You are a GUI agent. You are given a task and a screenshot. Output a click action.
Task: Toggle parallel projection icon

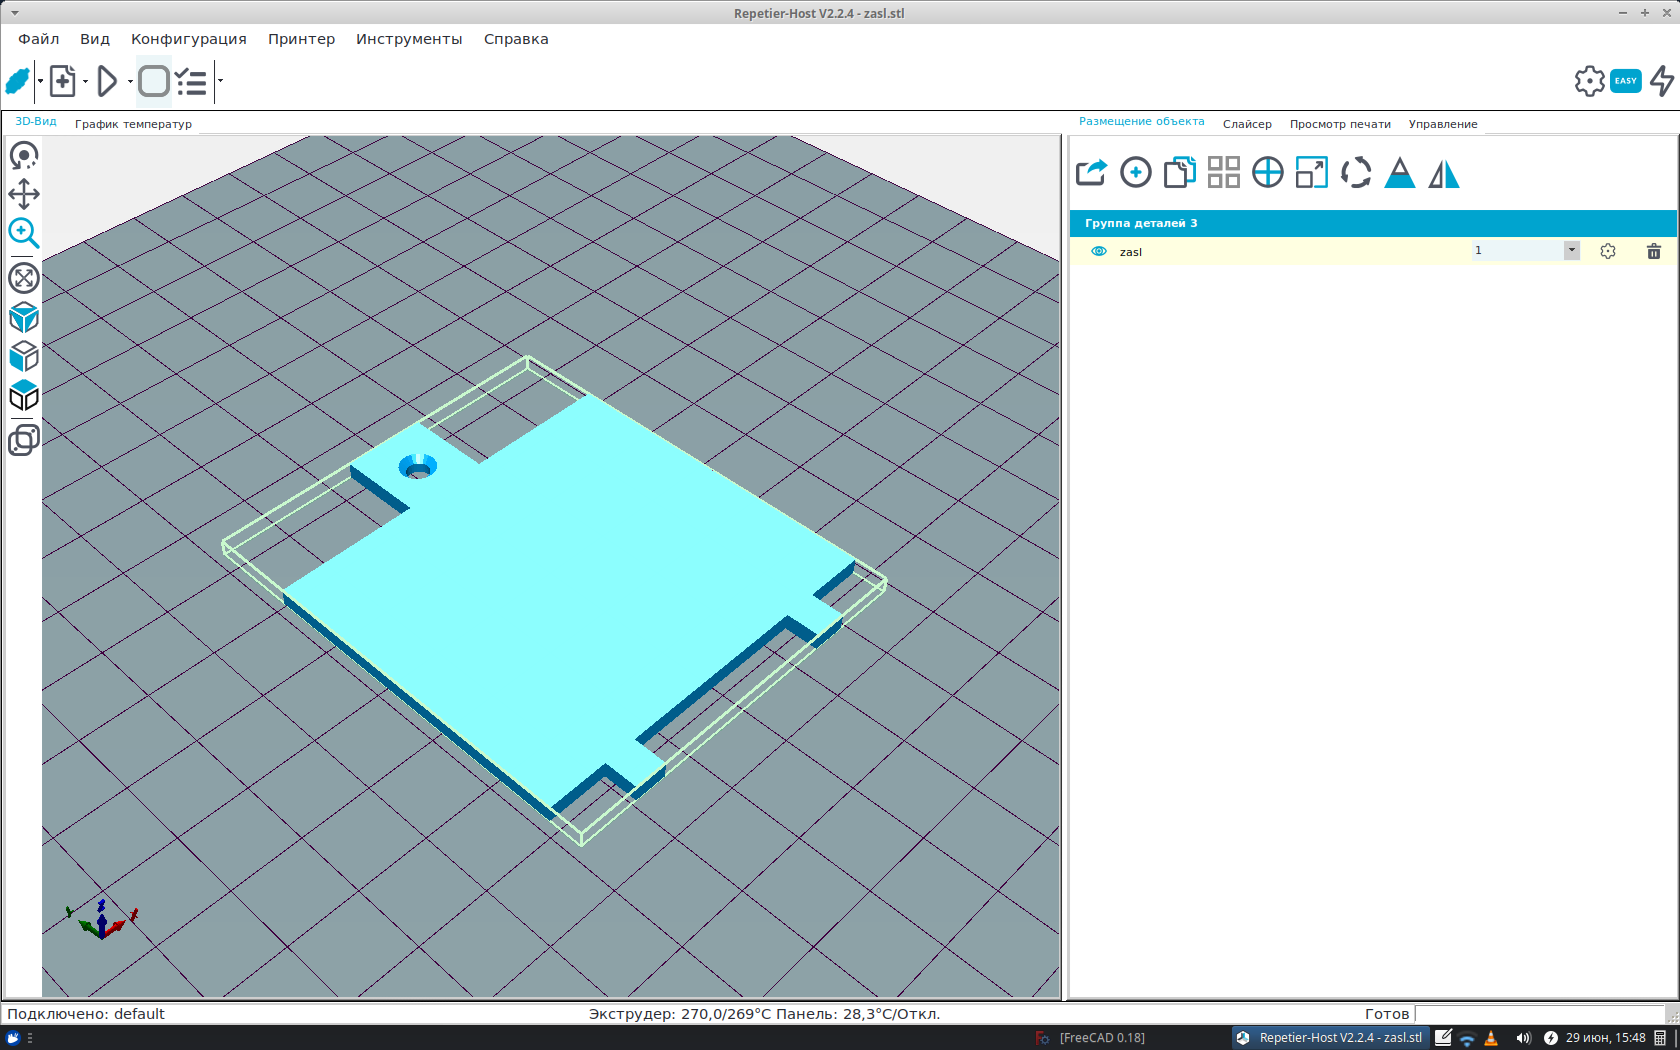[x=24, y=440]
